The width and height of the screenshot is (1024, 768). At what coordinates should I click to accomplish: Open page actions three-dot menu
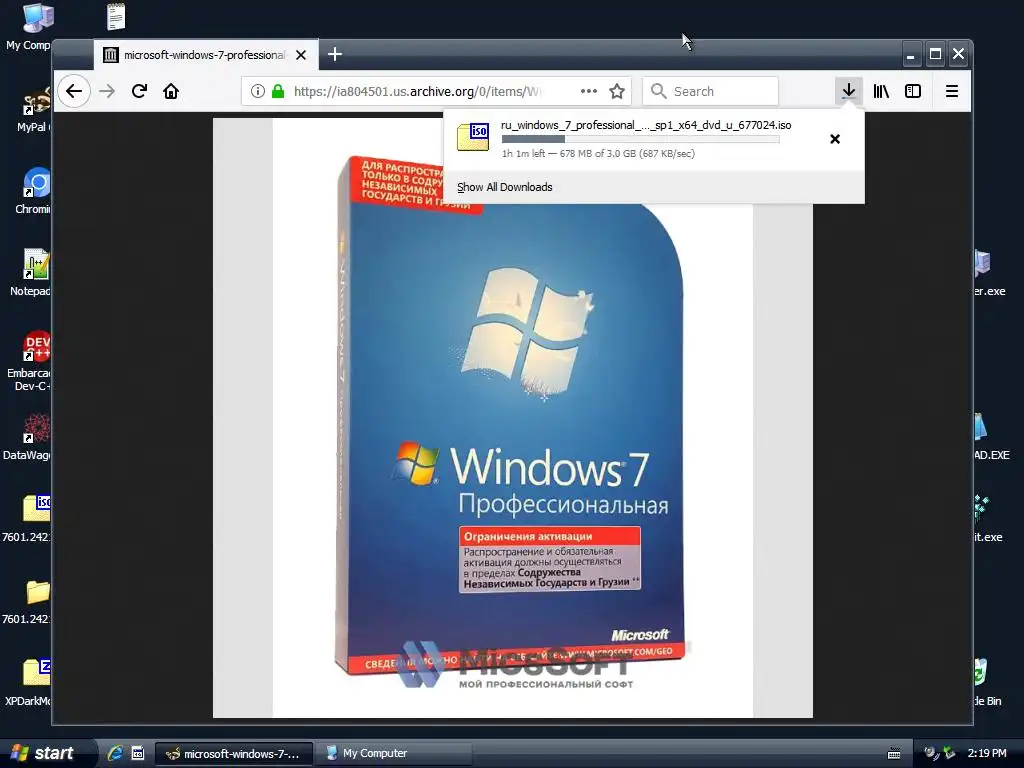[x=588, y=91]
